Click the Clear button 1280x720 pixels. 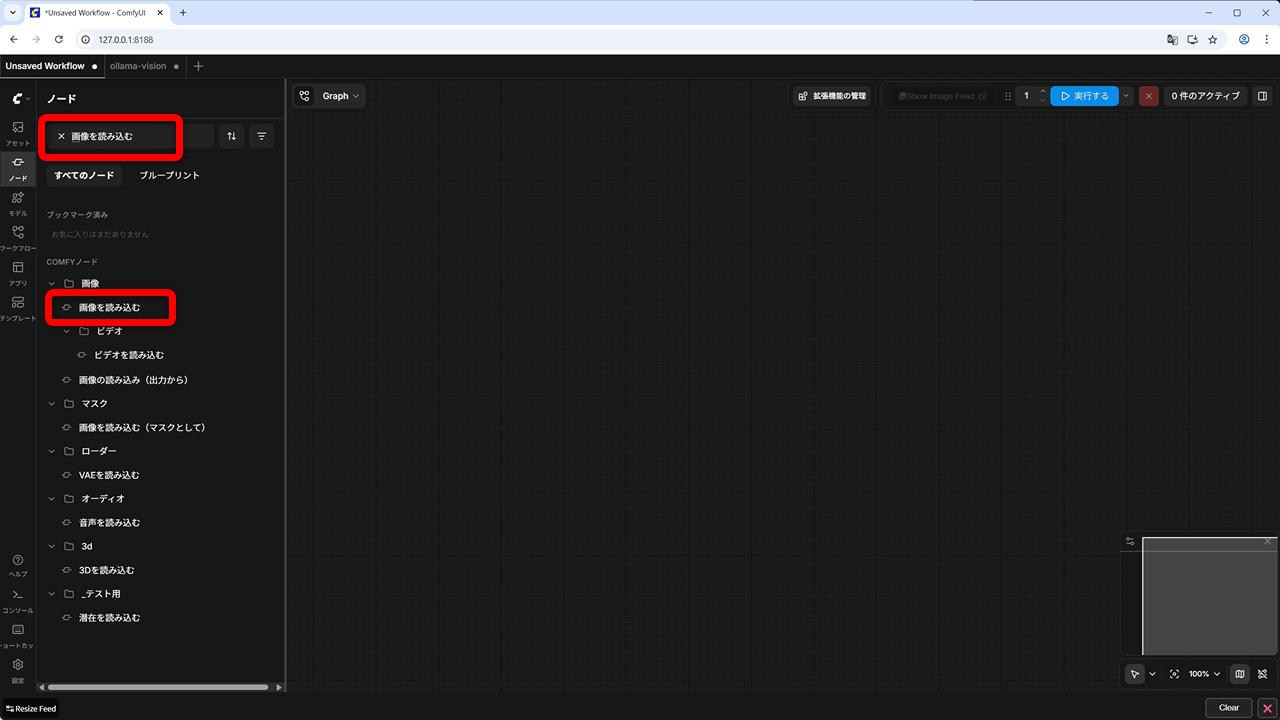(1228, 708)
